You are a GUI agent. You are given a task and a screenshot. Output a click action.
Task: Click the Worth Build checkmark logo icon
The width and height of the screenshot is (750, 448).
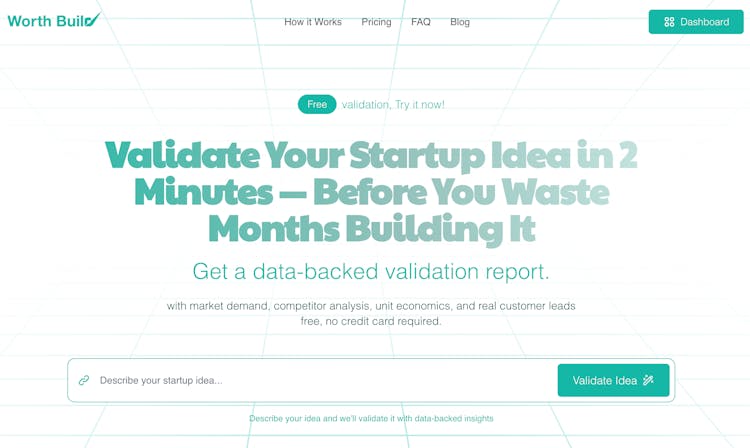(x=92, y=20)
